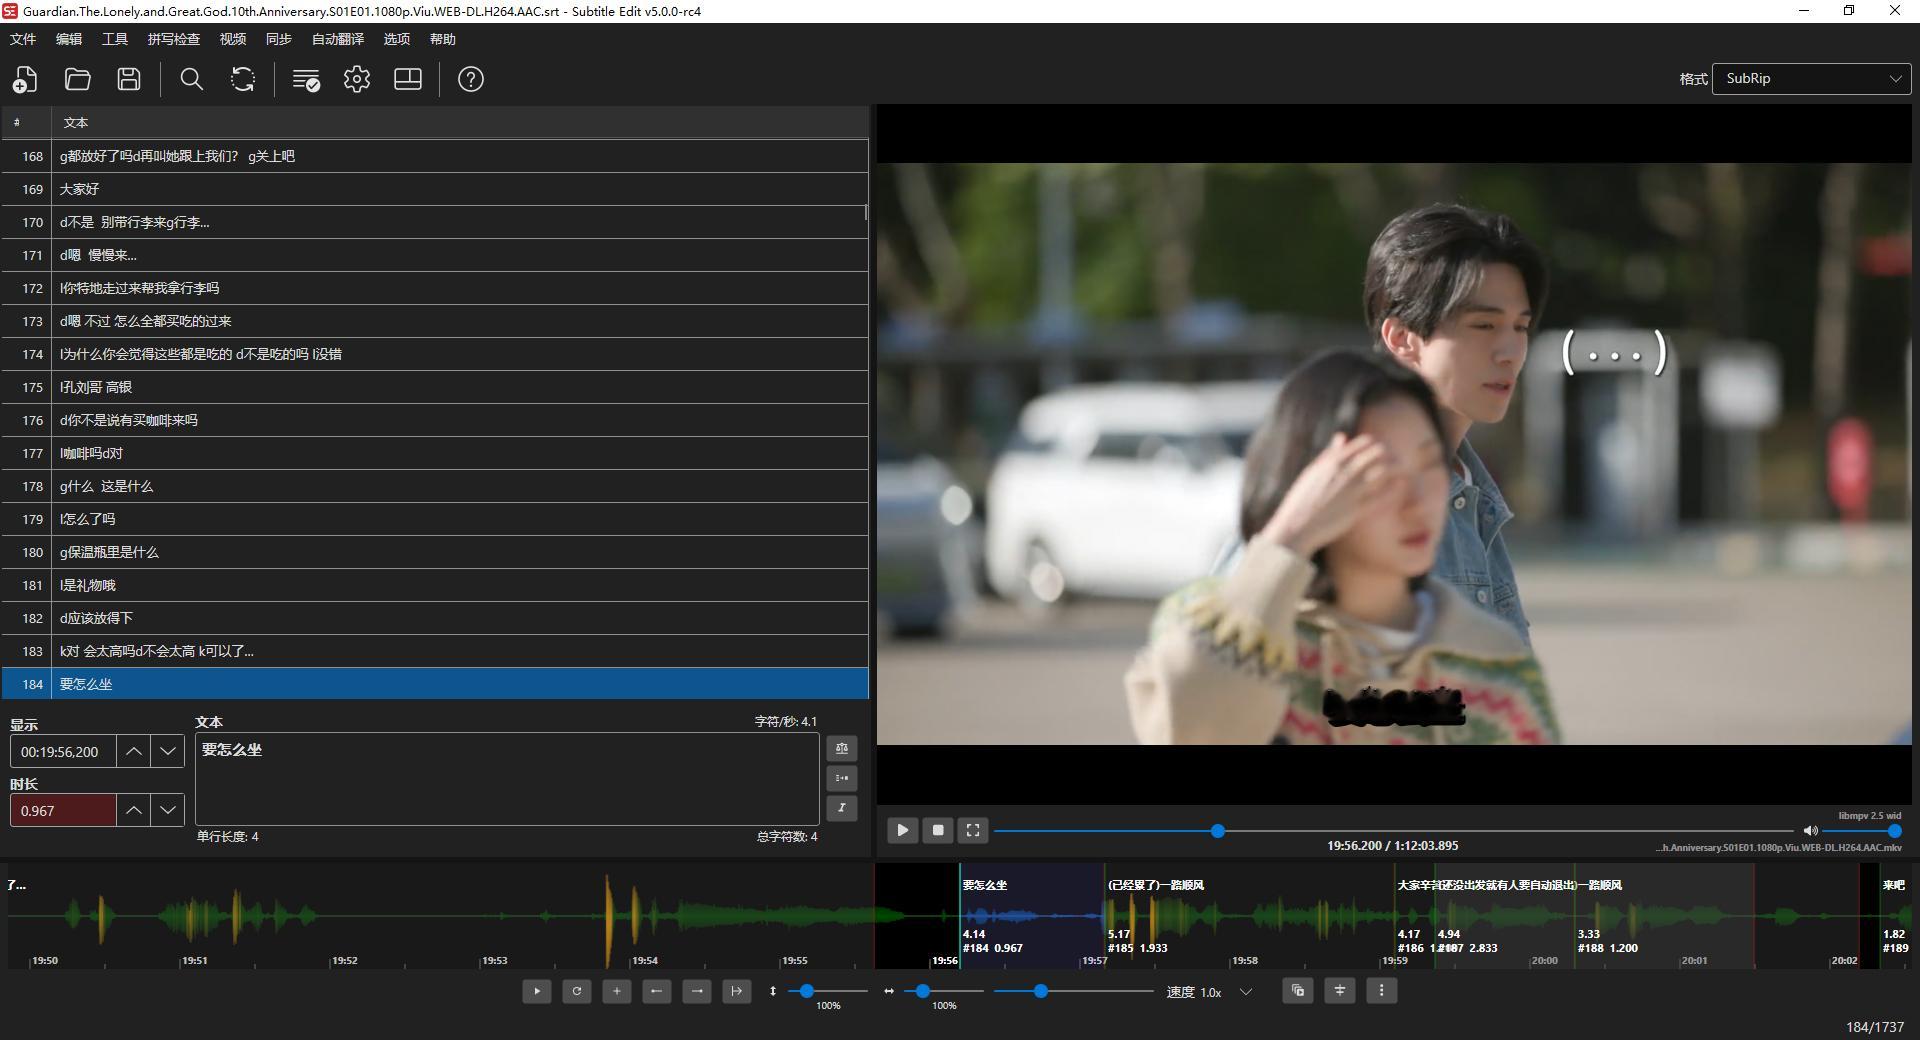The height and width of the screenshot is (1040, 1920).
Task: Open the 拼写检查 menu
Action: point(174,39)
